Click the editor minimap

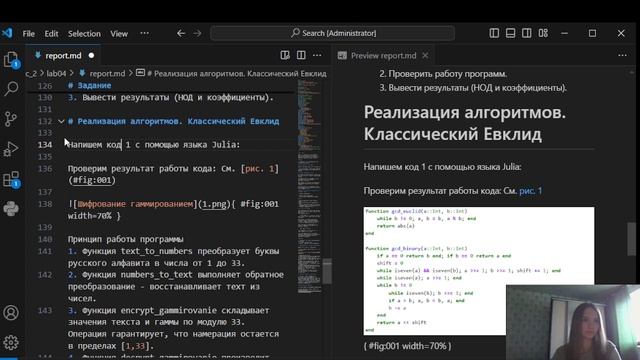[309, 186]
